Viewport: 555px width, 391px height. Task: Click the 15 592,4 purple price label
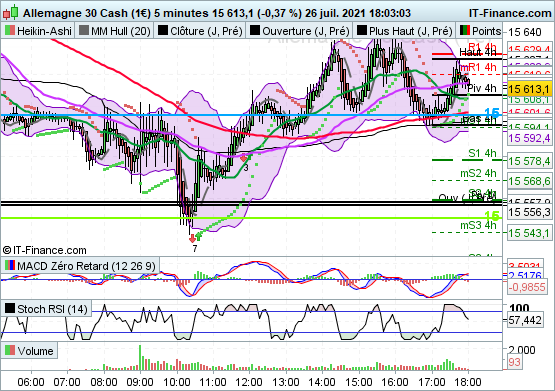[530, 138]
